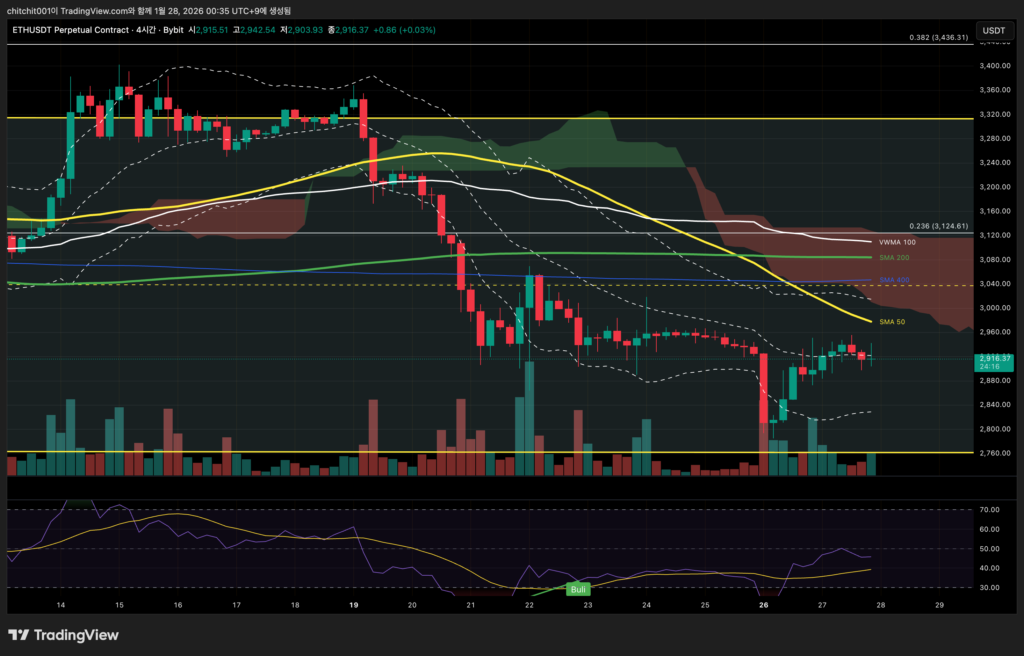Screen dimensions: 1024x656
Task: Open the USDT currency selector
Action: click(x=994, y=31)
